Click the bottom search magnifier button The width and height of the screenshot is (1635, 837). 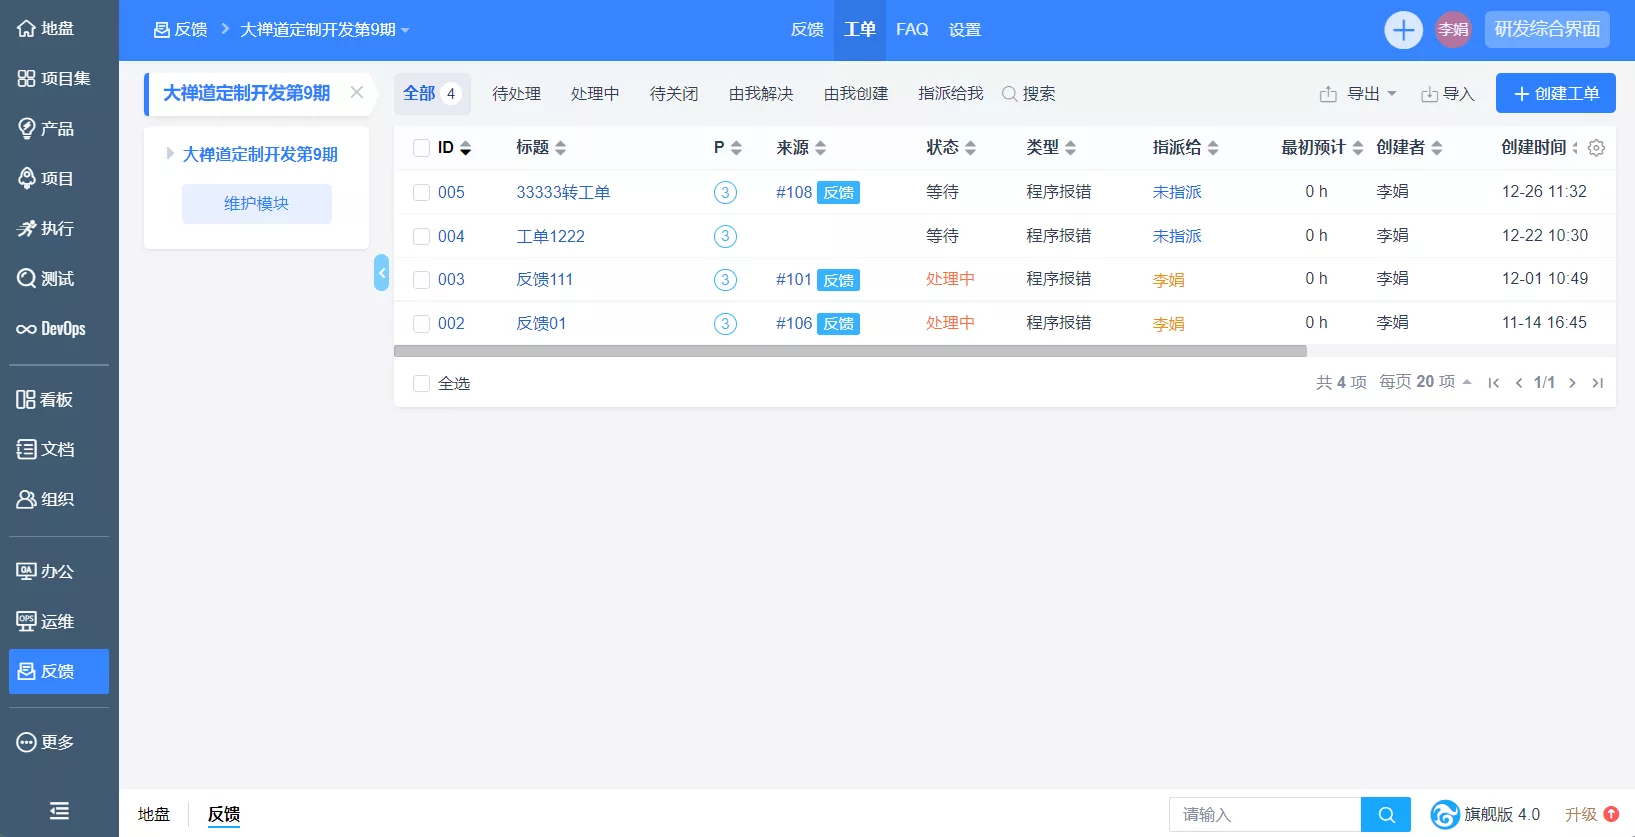click(x=1386, y=814)
